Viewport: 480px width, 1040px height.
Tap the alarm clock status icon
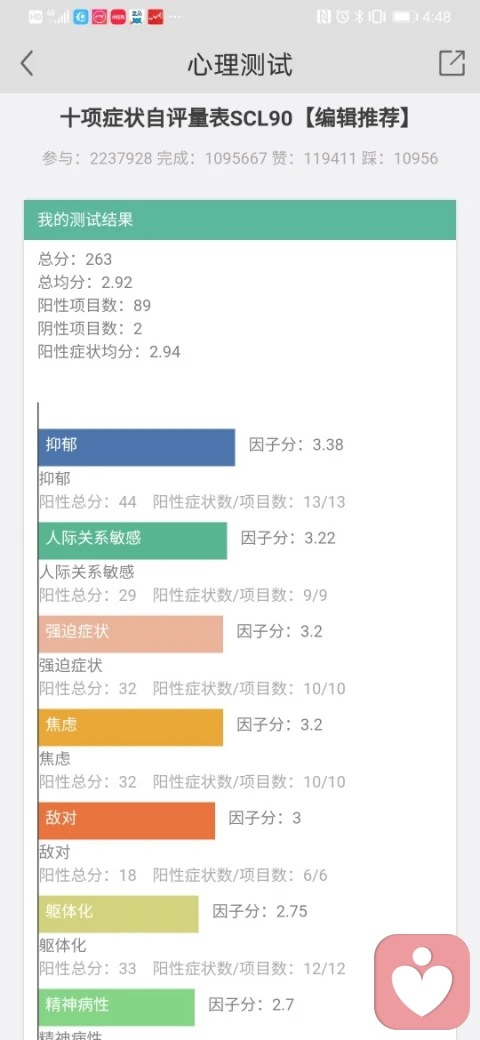[342, 17]
